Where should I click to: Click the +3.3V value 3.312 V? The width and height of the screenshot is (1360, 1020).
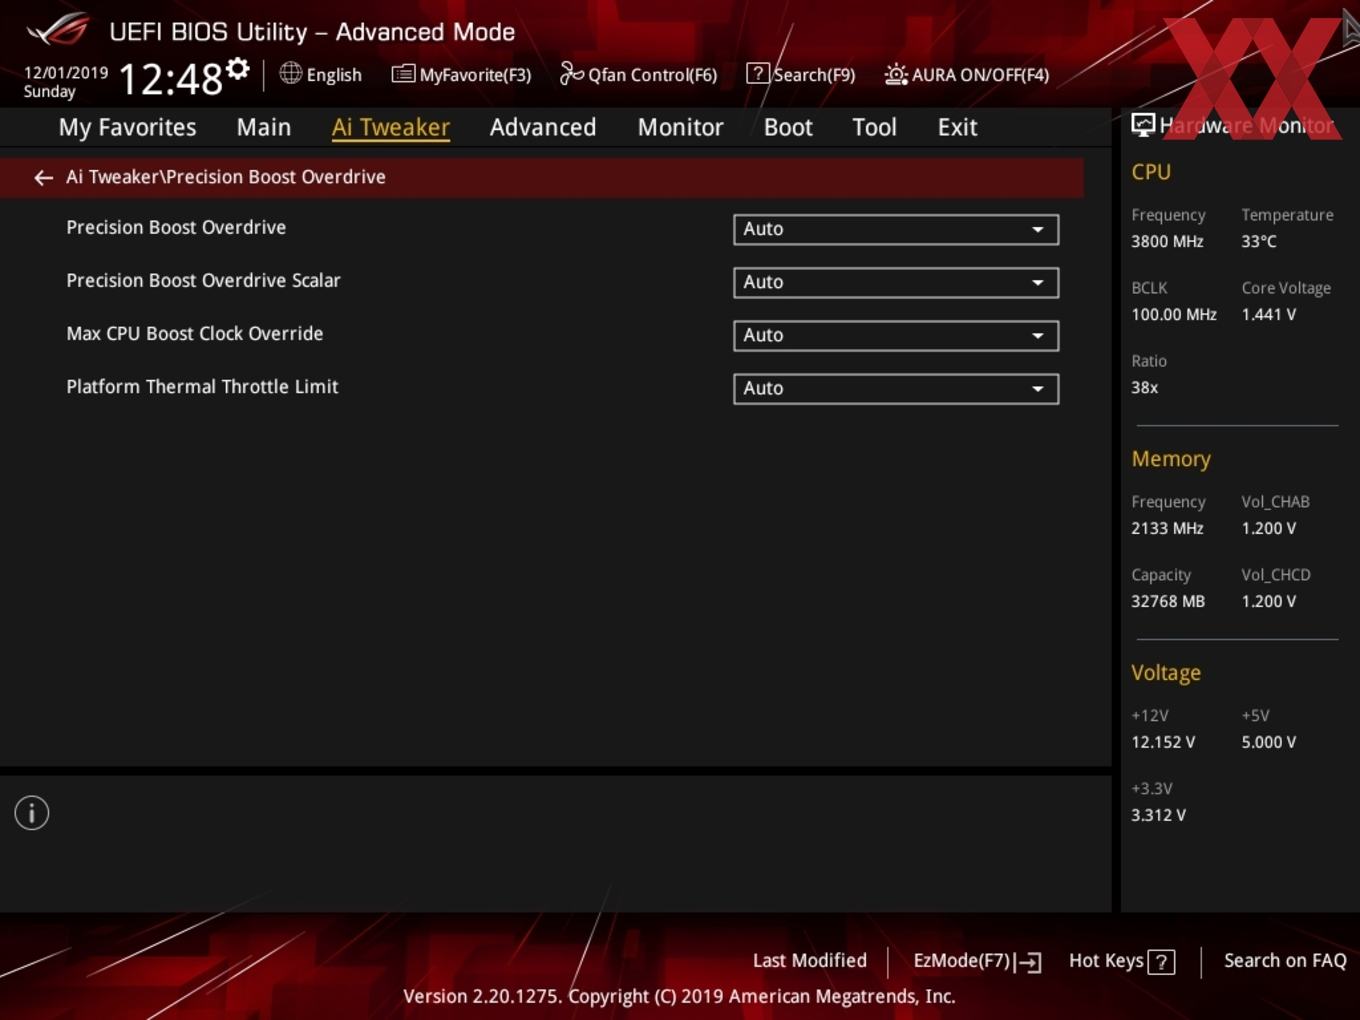1158,815
